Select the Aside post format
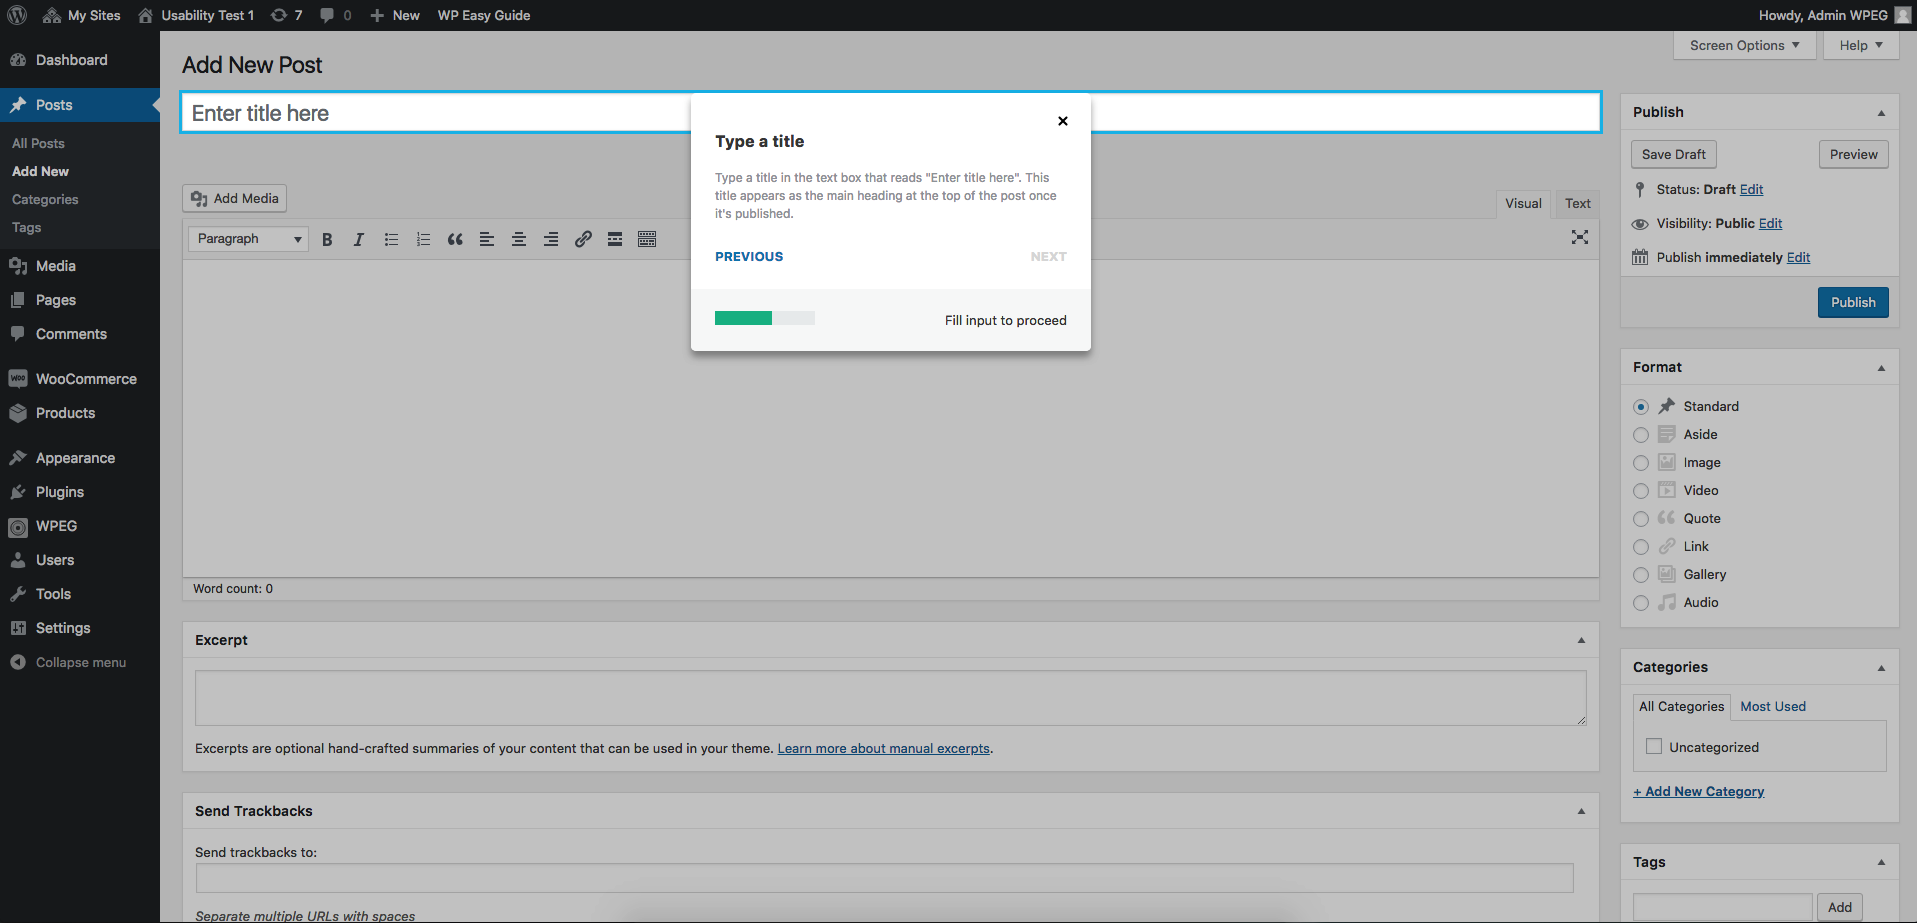 click(x=1641, y=435)
